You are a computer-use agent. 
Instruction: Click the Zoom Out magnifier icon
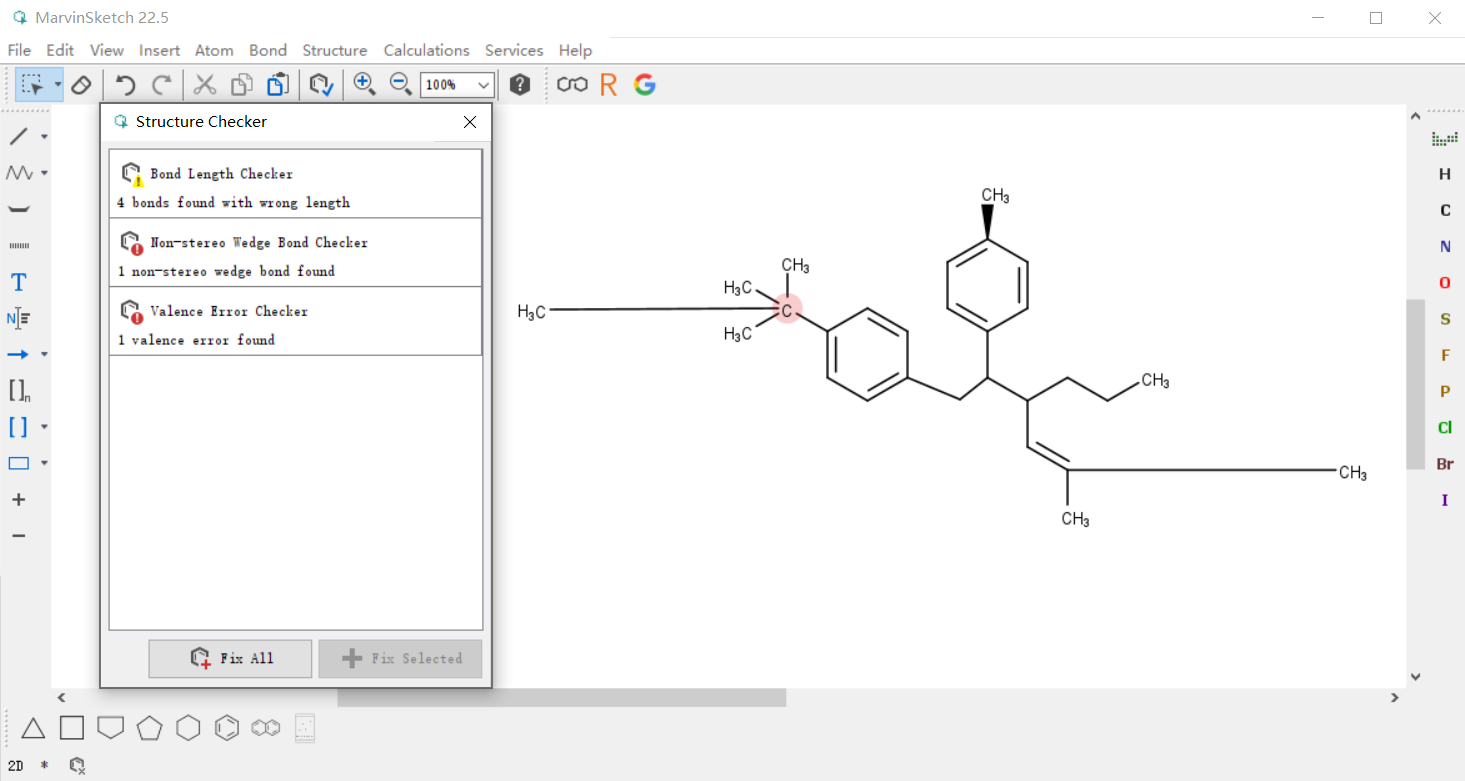[400, 85]
